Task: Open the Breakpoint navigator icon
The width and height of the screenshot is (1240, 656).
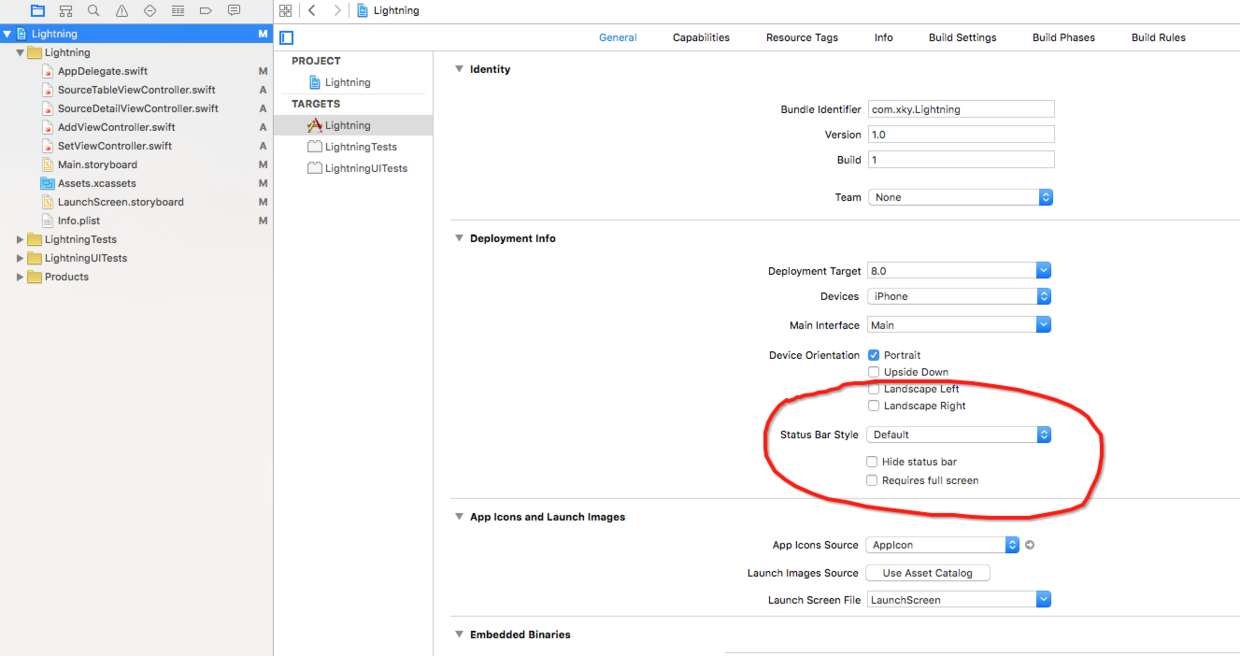Action: click(206, 11)
